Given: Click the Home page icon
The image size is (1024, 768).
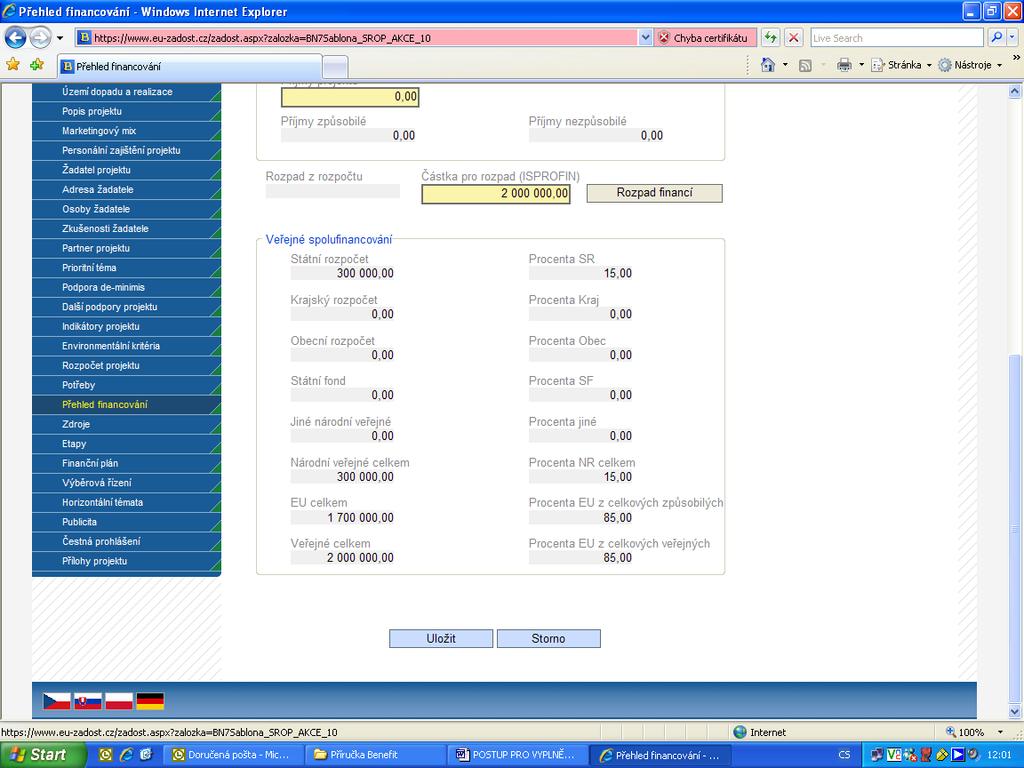Looking at the screenshot, I should 768,65.
